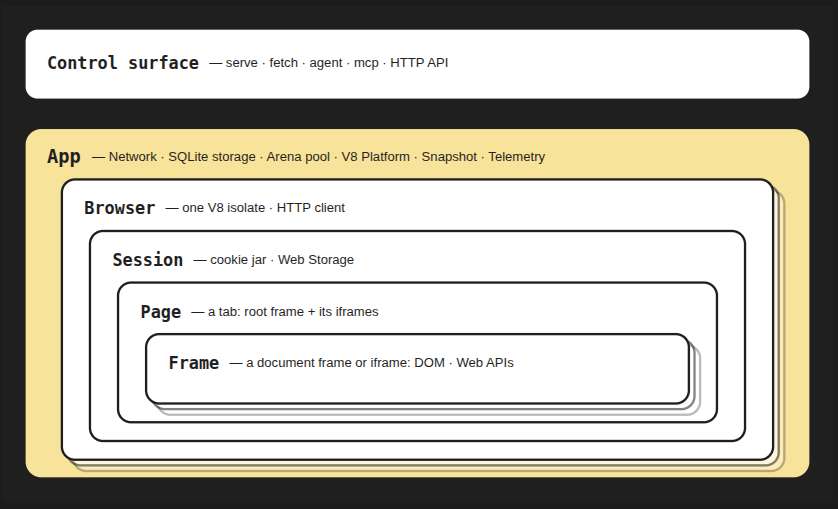Click the "Frame" heading label
This screenshot has width=838, height=509.
point(193,363)
